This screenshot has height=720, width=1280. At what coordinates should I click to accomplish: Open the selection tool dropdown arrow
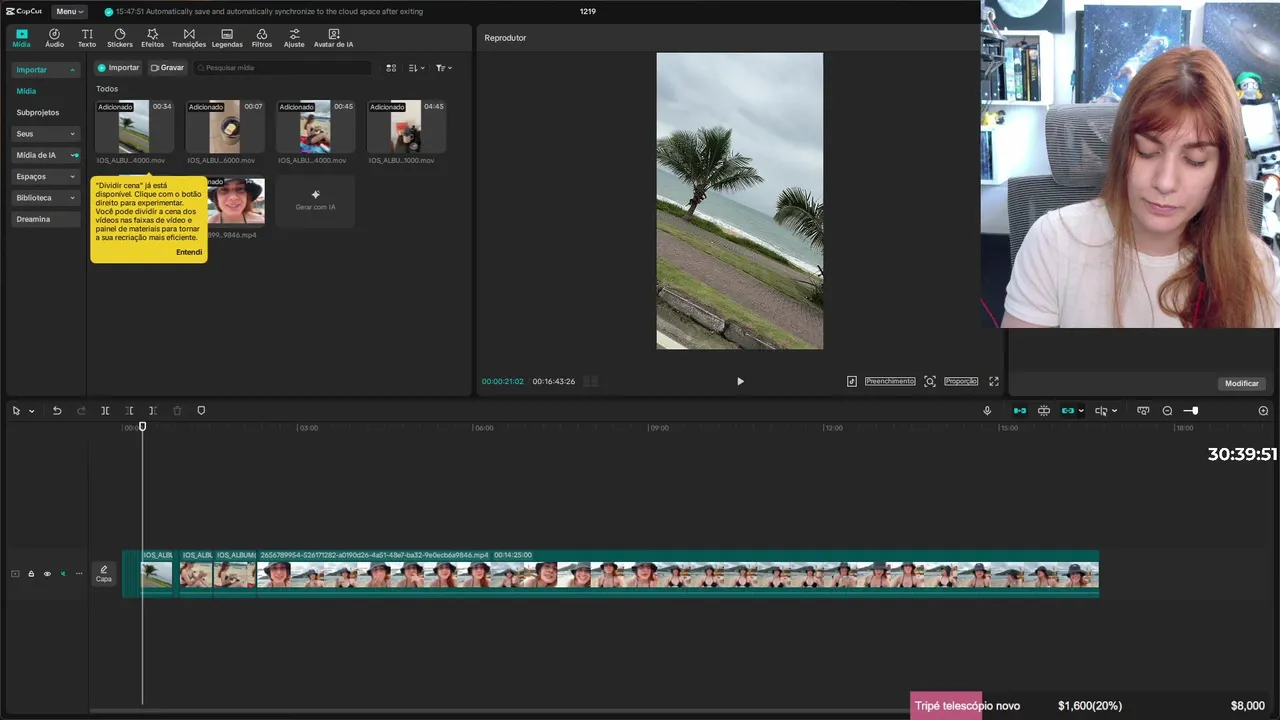(31, 411)
